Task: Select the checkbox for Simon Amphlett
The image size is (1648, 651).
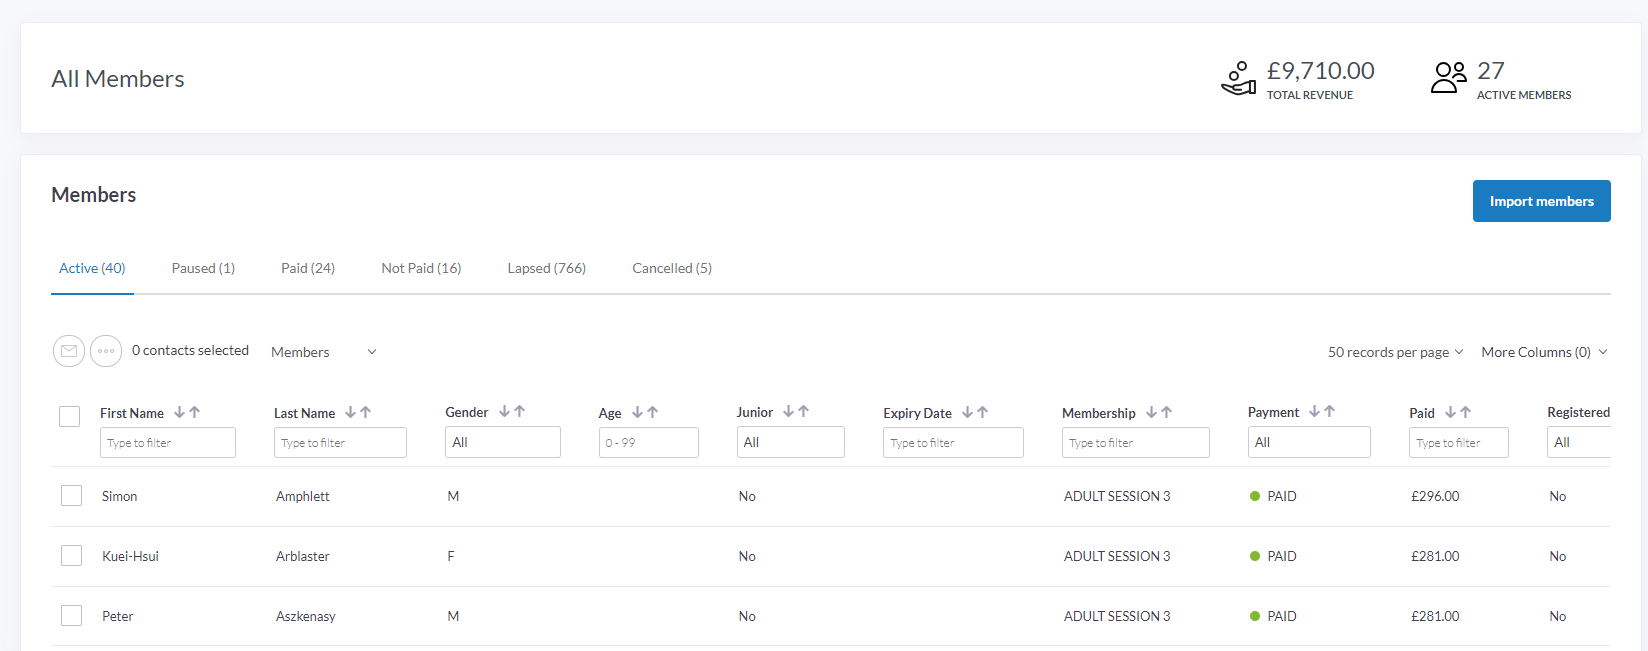Action: point(72,496)
